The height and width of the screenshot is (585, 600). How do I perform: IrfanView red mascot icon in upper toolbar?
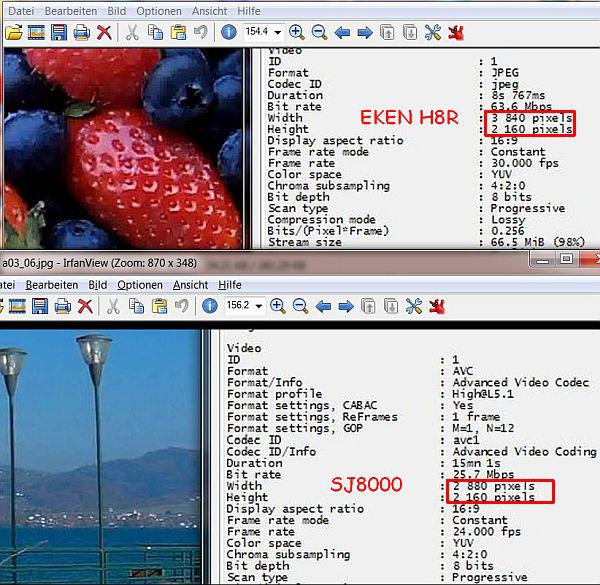tap(456, 33)
